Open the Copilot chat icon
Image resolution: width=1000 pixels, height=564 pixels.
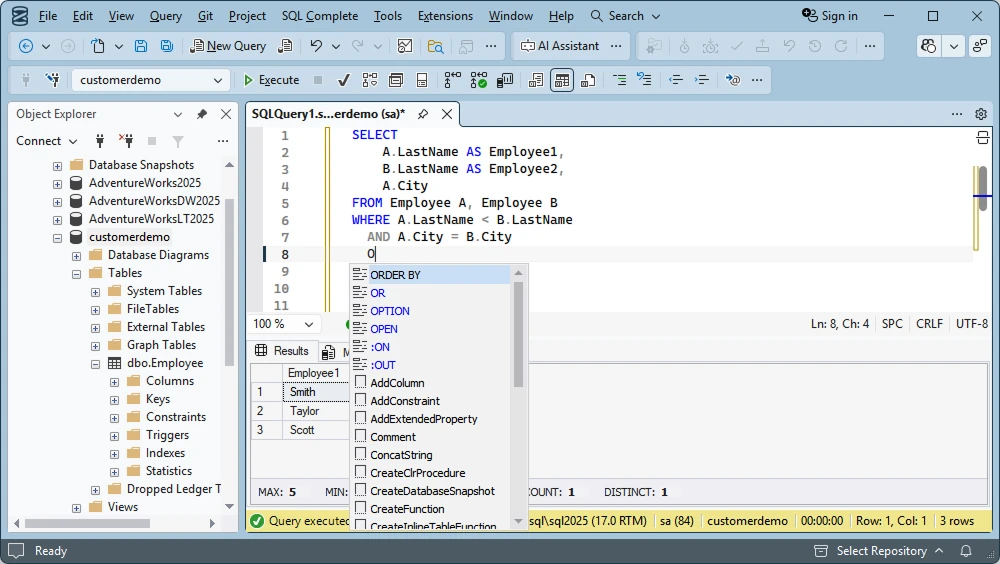(929, 46)
